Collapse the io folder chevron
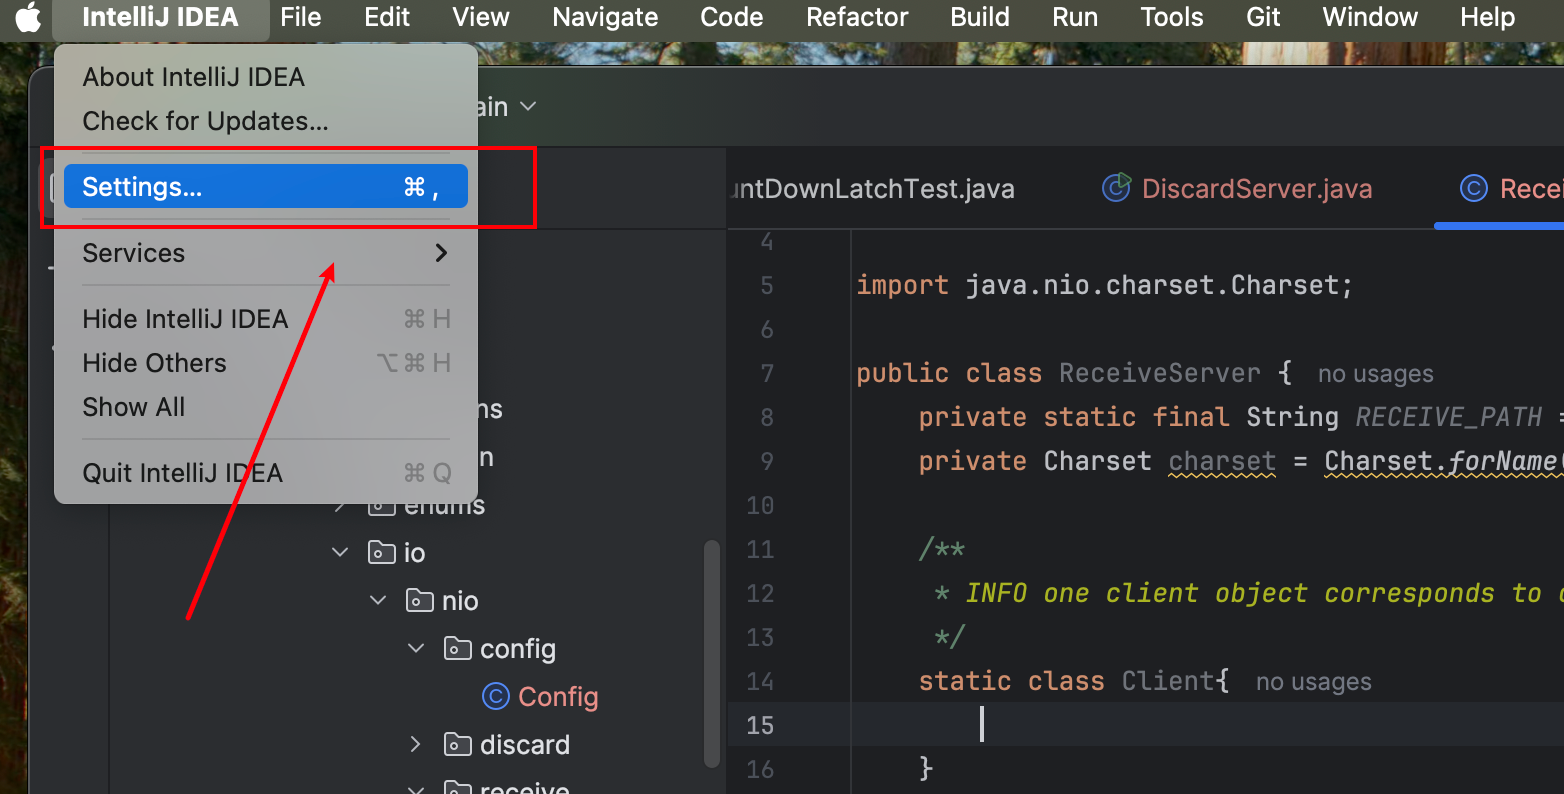Viewport: 1564px width, 794px height. coord(340,552)
